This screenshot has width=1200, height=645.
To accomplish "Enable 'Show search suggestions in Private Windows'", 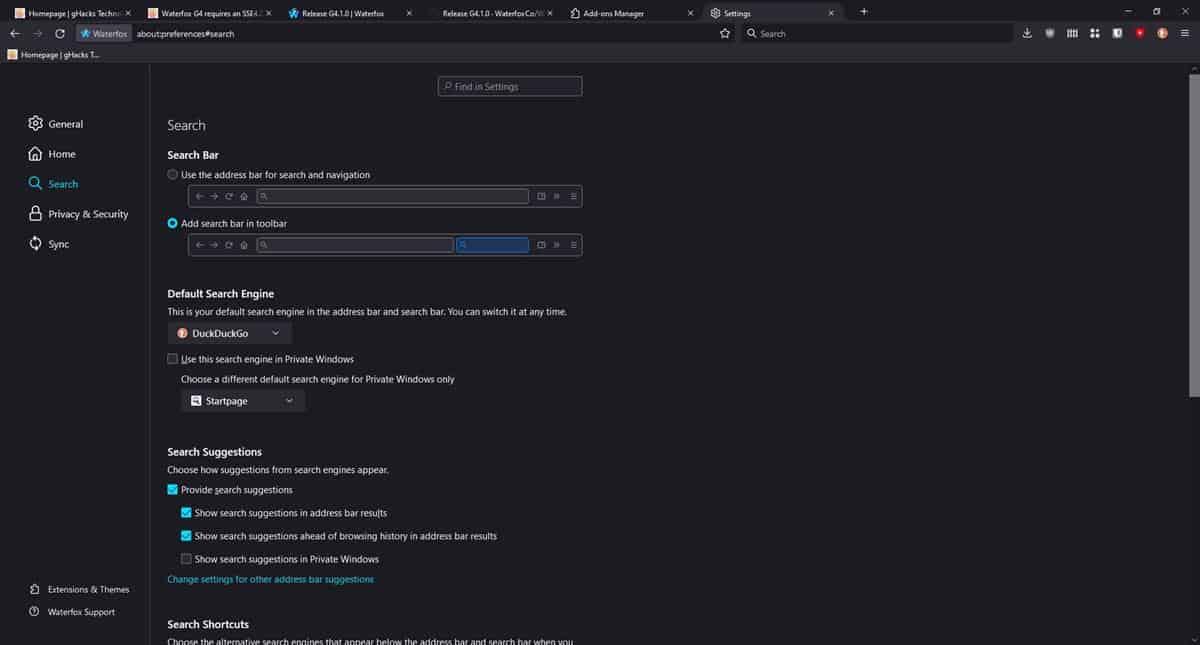I will pos(186,559).
